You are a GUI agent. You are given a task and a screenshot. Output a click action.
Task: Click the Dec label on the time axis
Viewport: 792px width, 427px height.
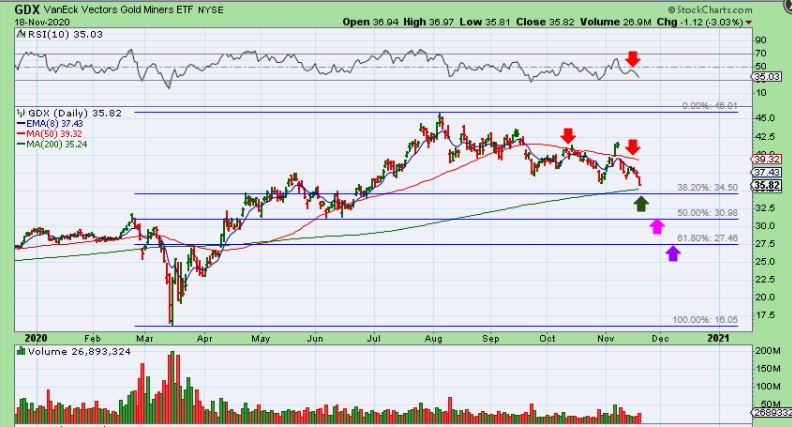pyautogui.click(x=660, y=339)
